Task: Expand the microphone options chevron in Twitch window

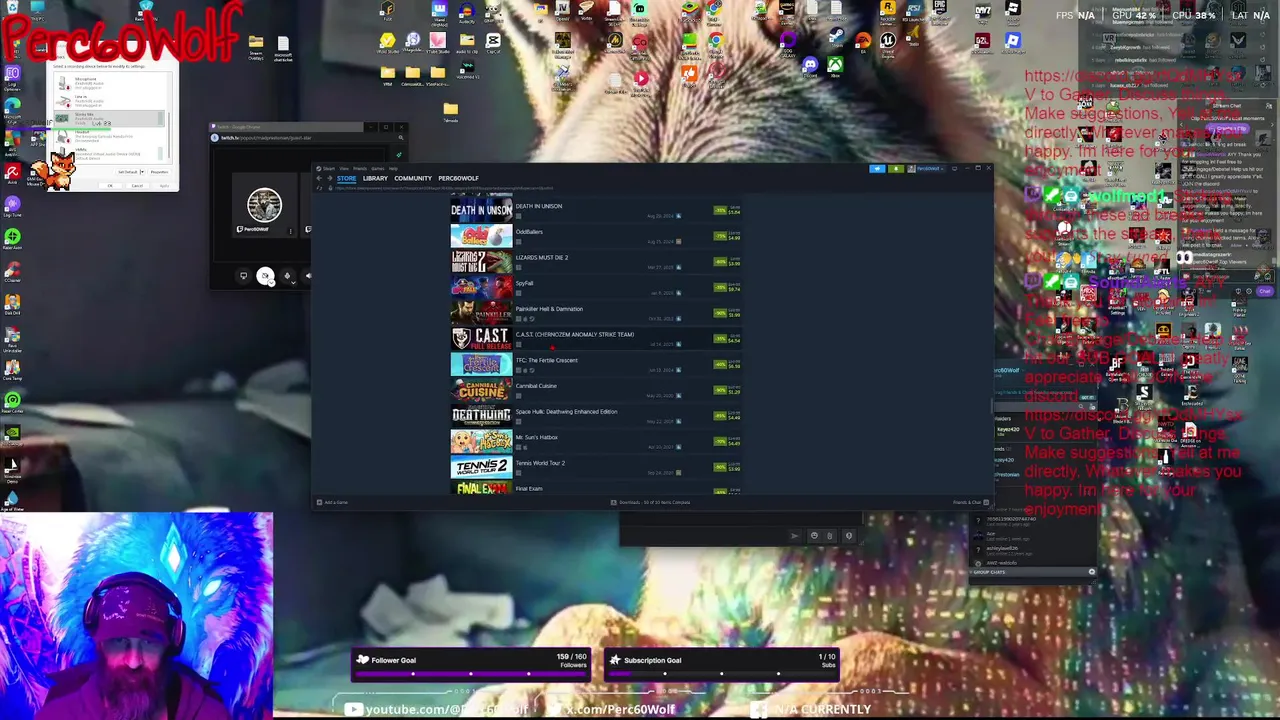Action: pyautogui.click(x=294, y=282)
